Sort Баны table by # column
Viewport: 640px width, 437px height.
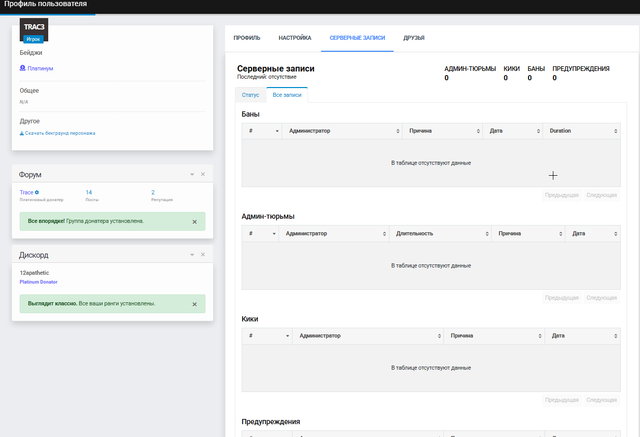click(x=262, y=131)
